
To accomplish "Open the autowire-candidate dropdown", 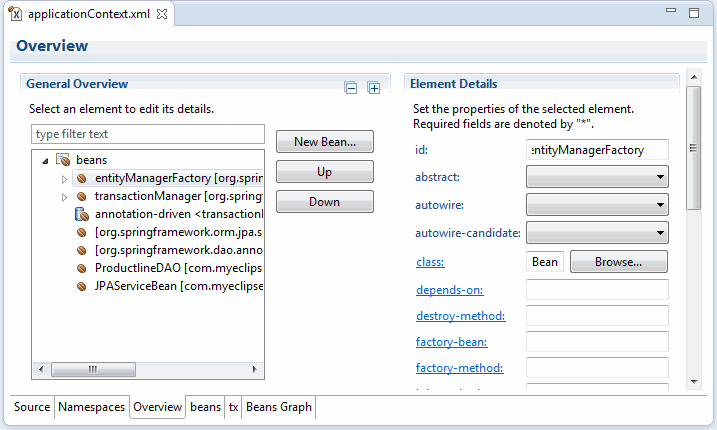I will [x=597, y=233].
